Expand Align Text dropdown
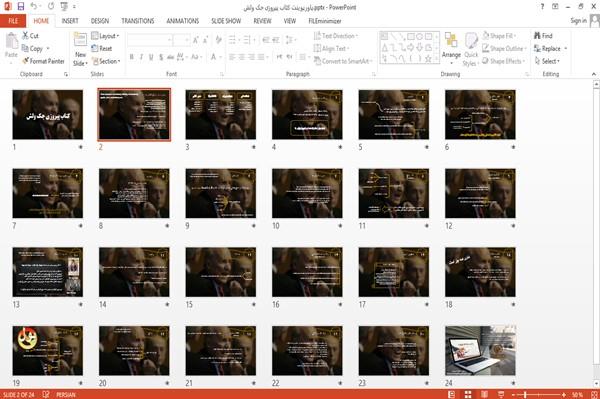Screen dimensions: 600x399 tap(331, 48)
